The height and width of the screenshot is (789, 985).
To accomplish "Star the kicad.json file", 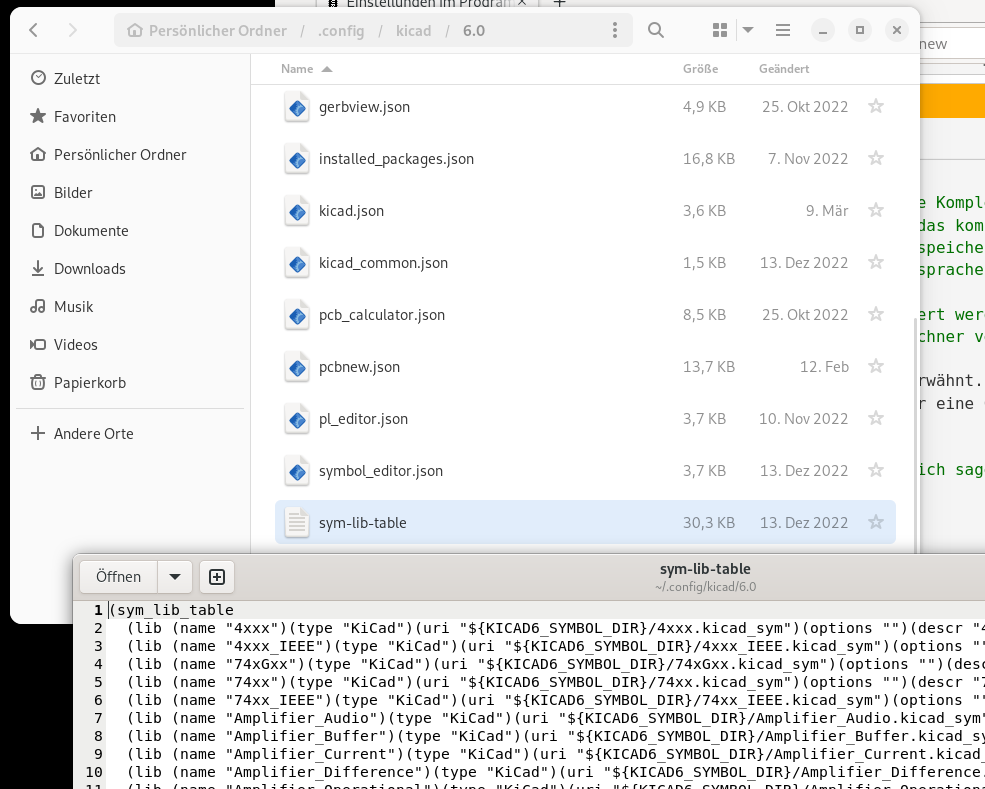I will [x=876, y=210].
